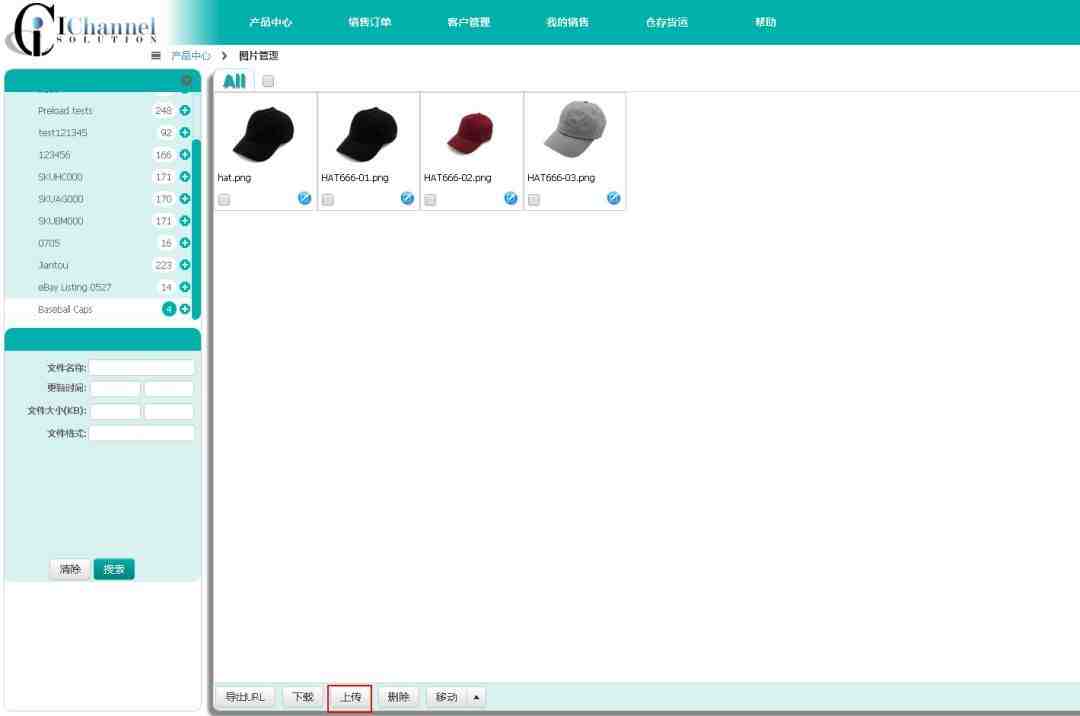This screenshot has width=1080, height=716.
Task: Click the iChannel Solution logo
Action: click(81, 29)
